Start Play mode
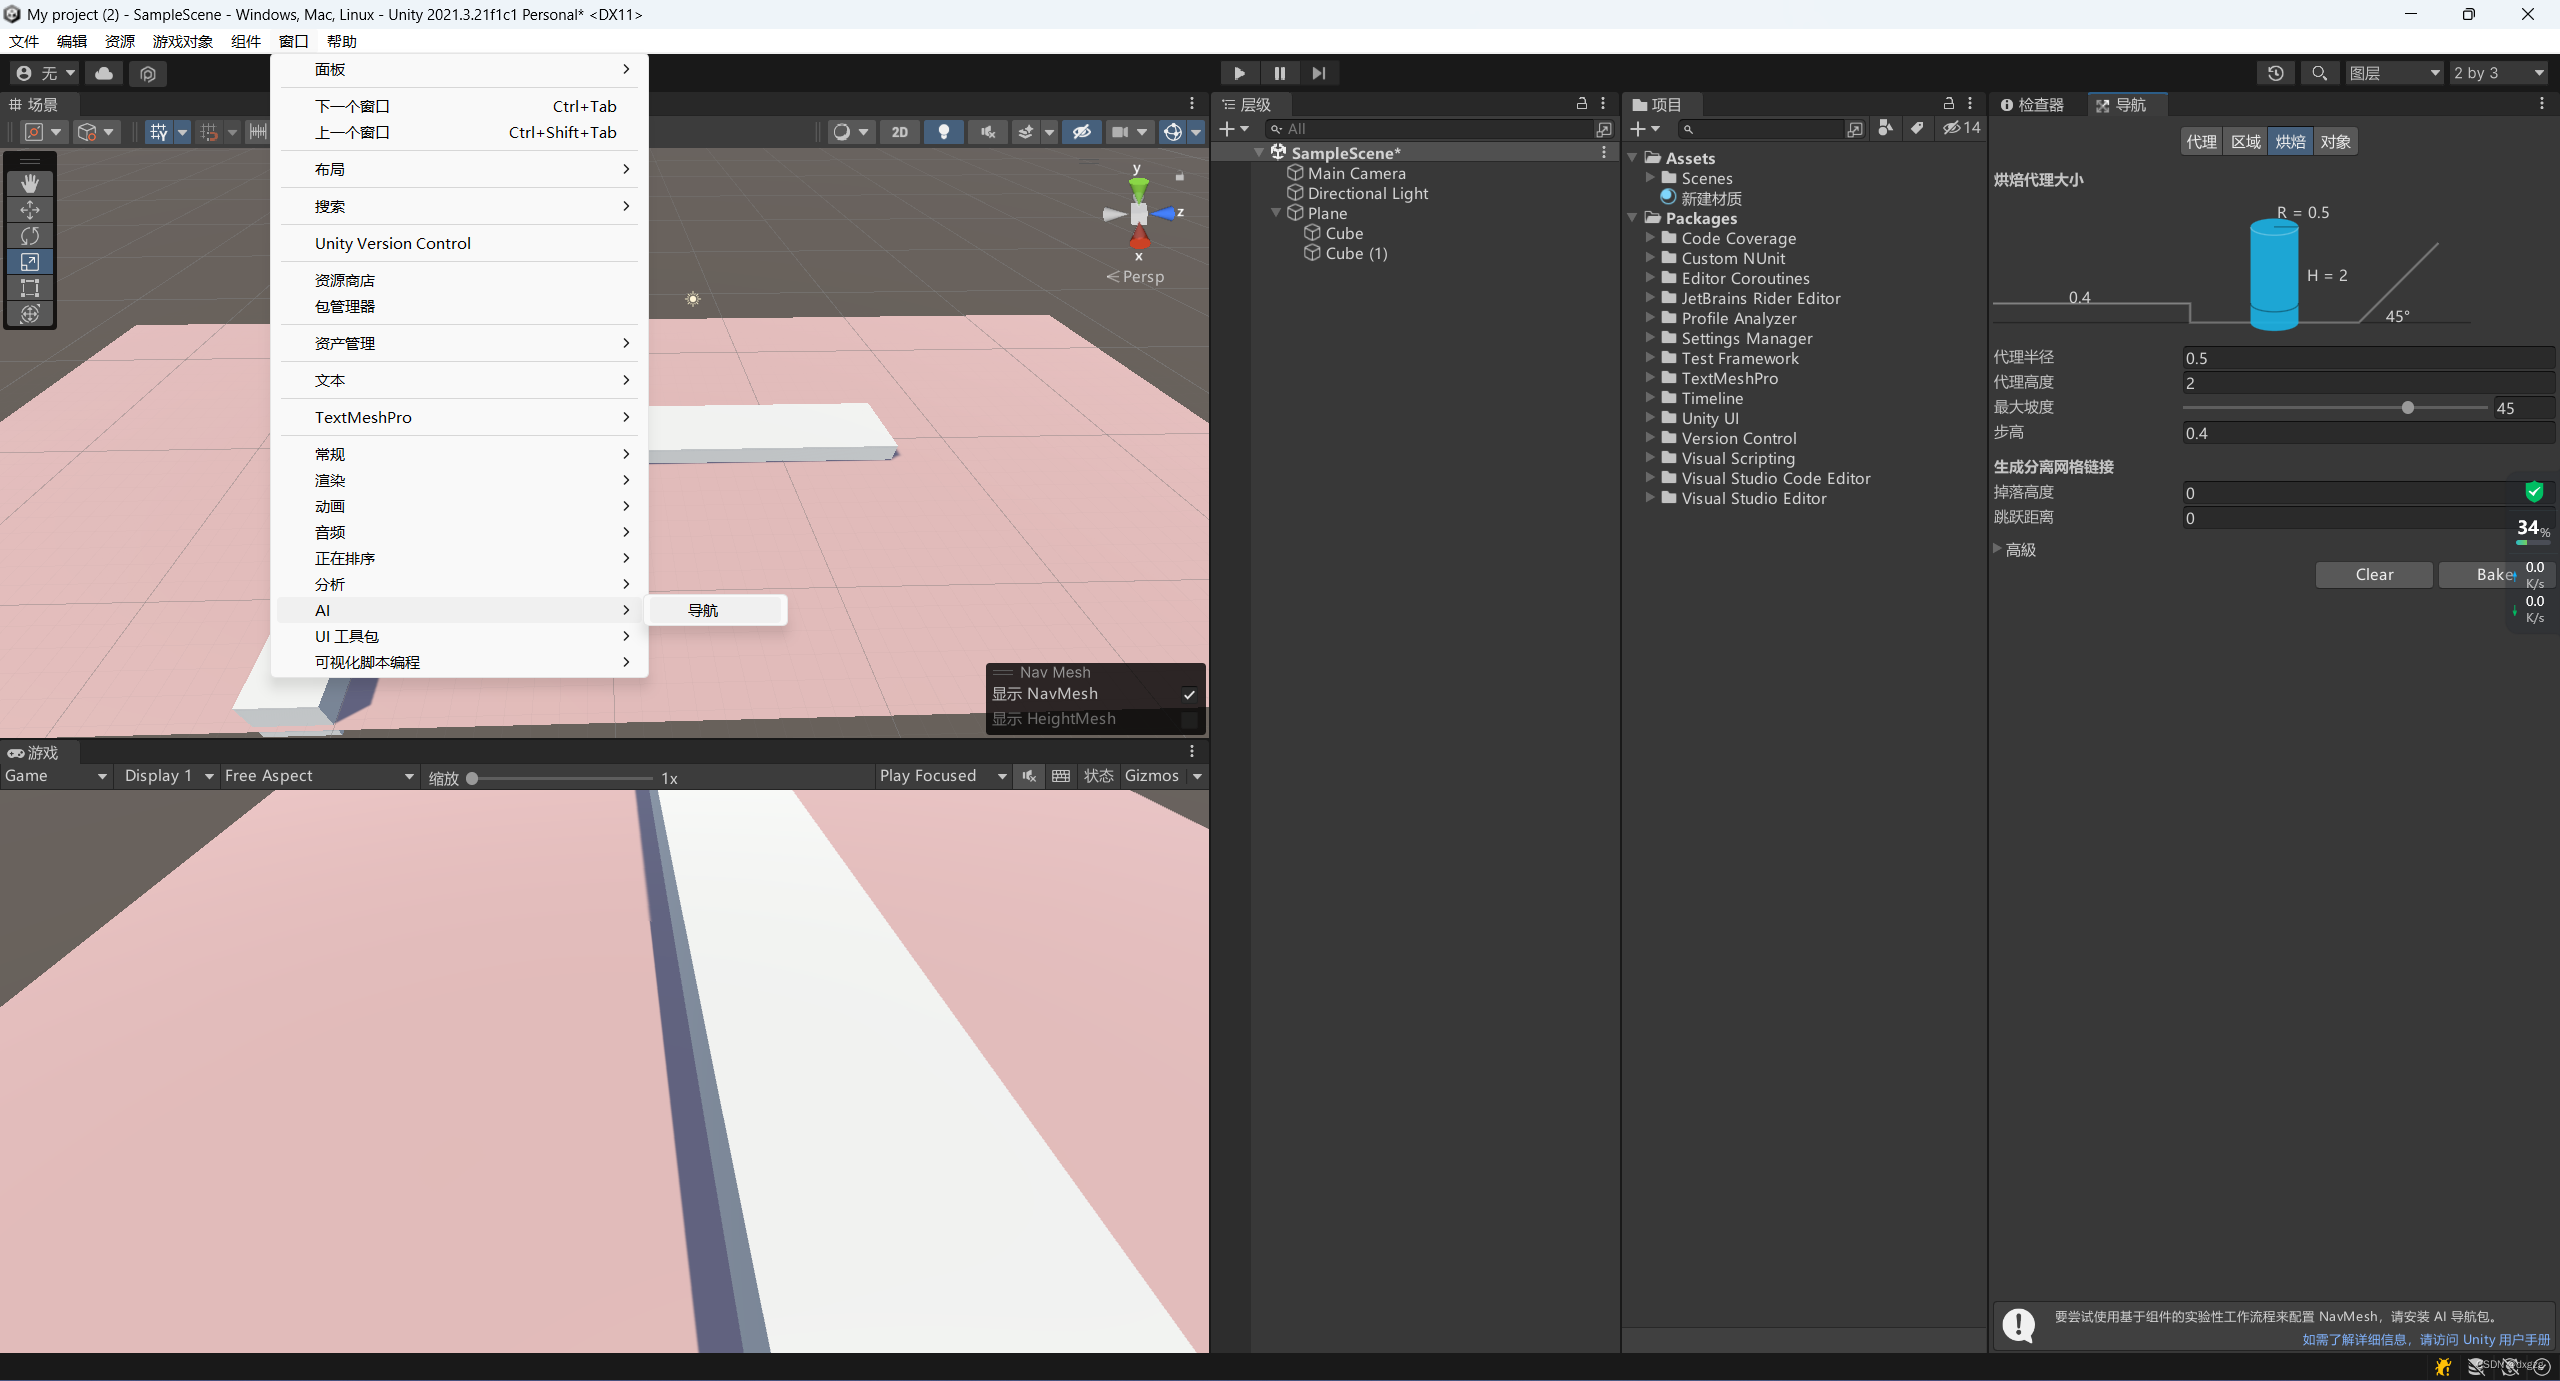 click(1239, 73)
